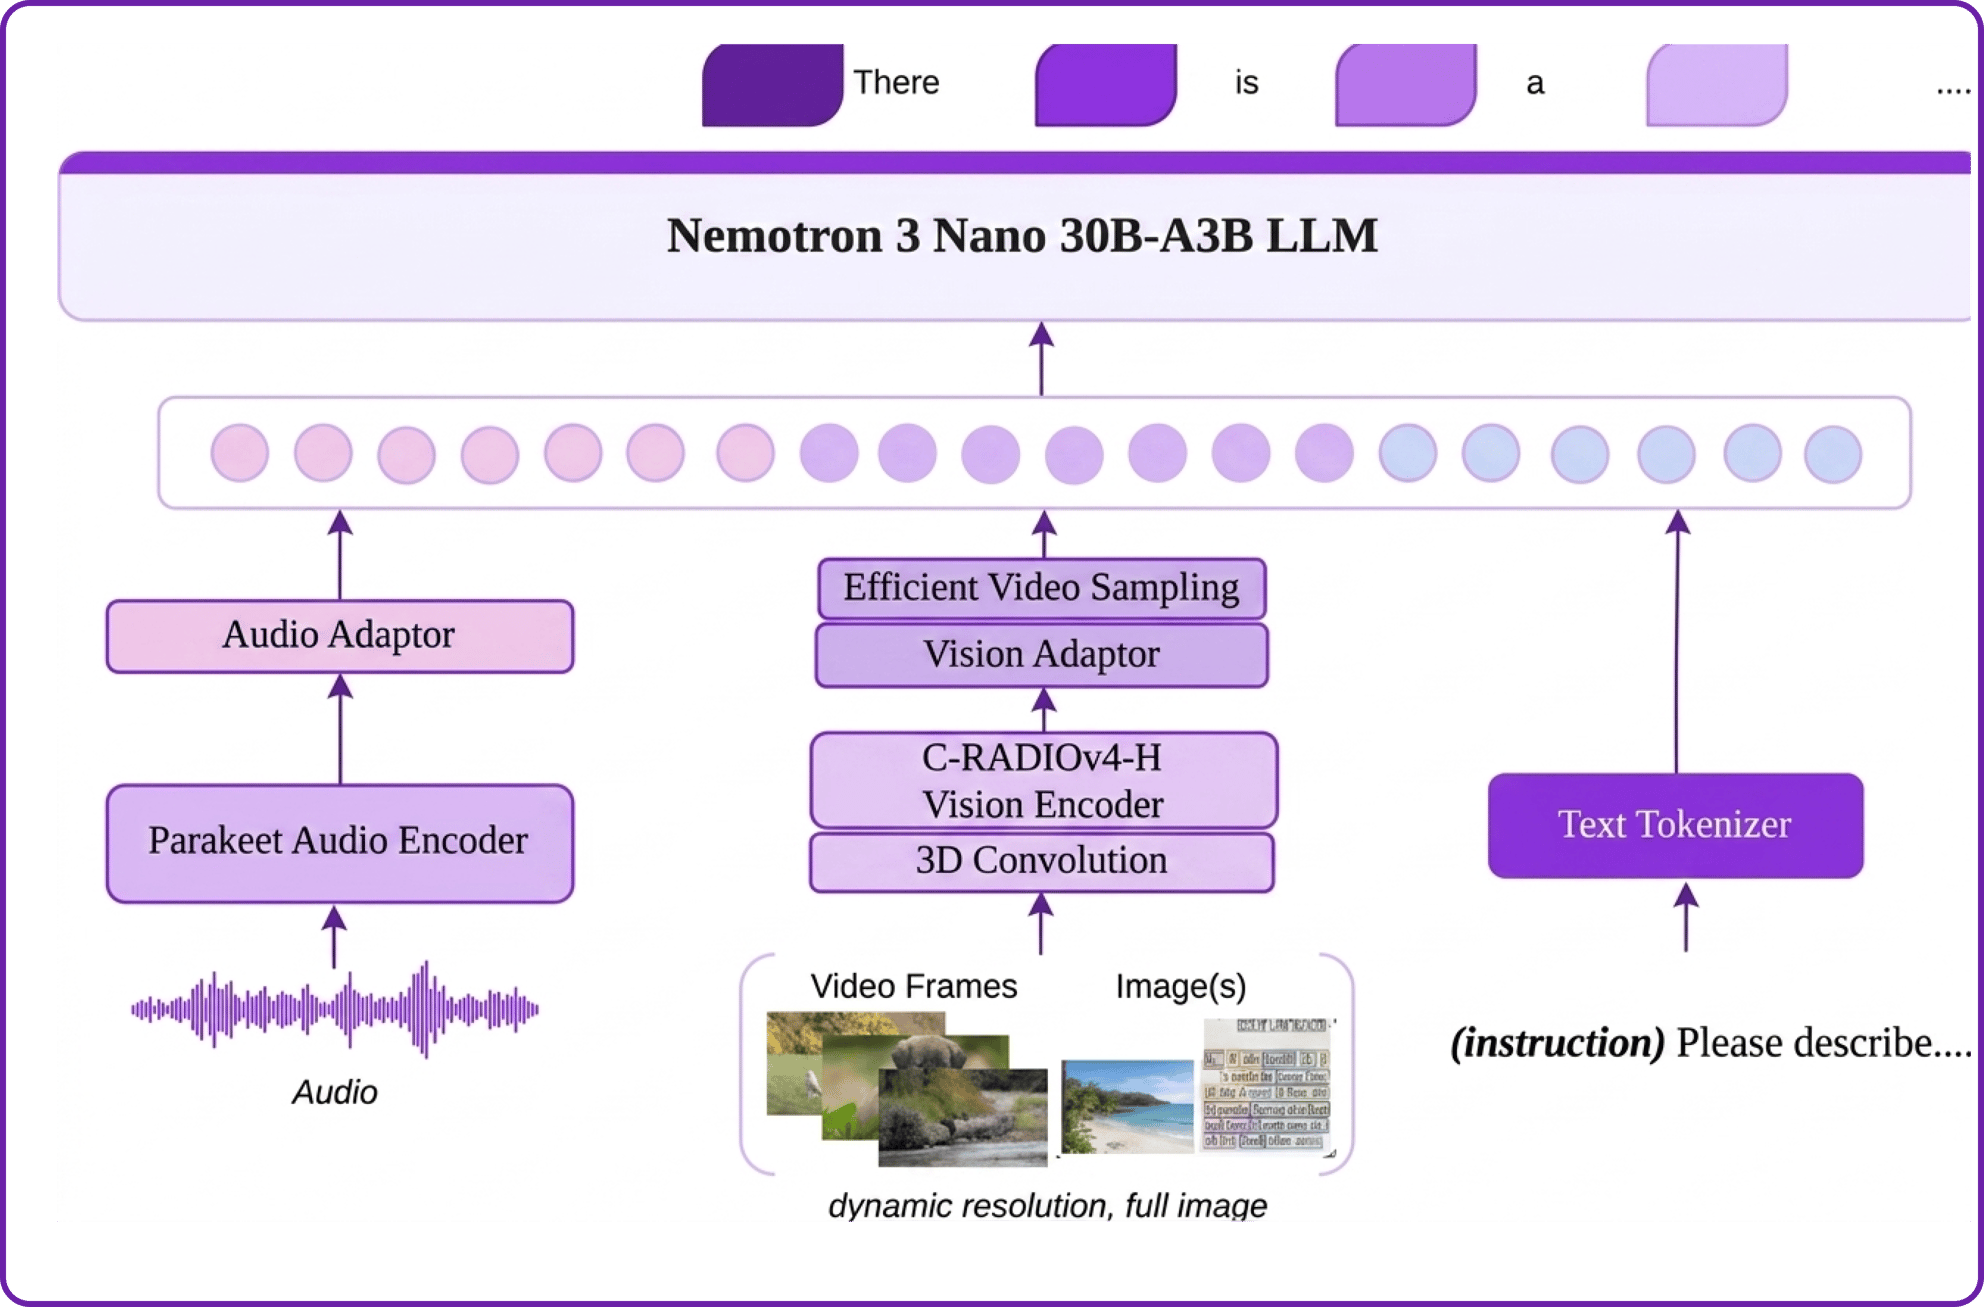Click the Nemotron 3 Nano 30B-A3B LLM block
Image resolution: width=1984 pixels, height=1307 pixels.
click(1016, 236)
